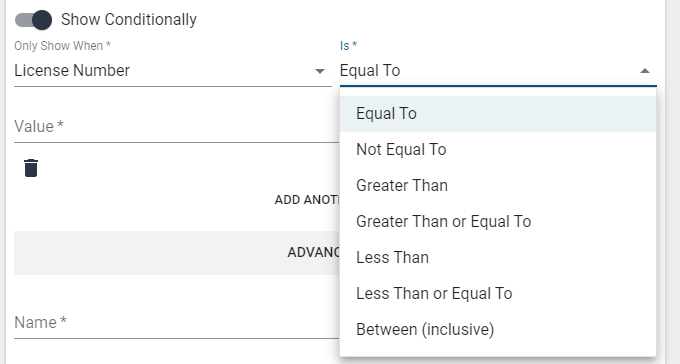Screen dimensions: 680x364
Task: Click the Equal To value in the Is field
Action: (370, 71)
